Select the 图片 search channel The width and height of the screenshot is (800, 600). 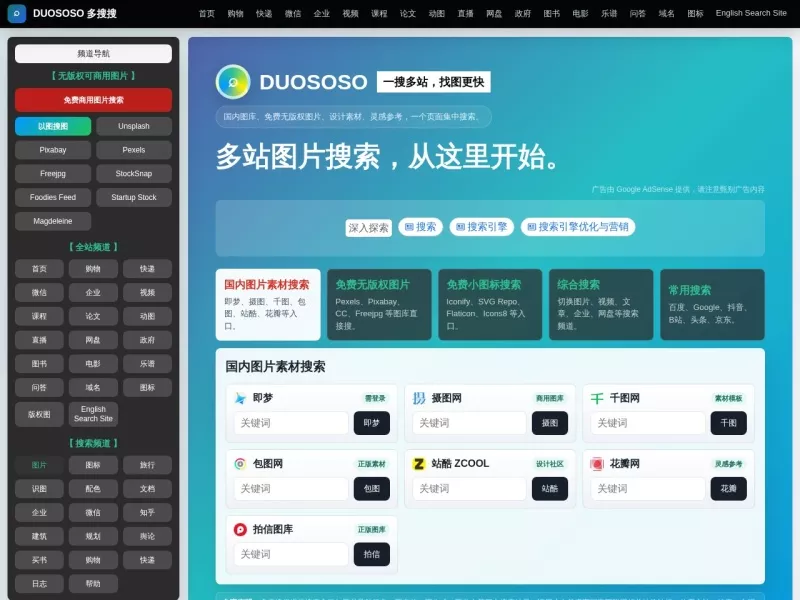coord(39,465)
